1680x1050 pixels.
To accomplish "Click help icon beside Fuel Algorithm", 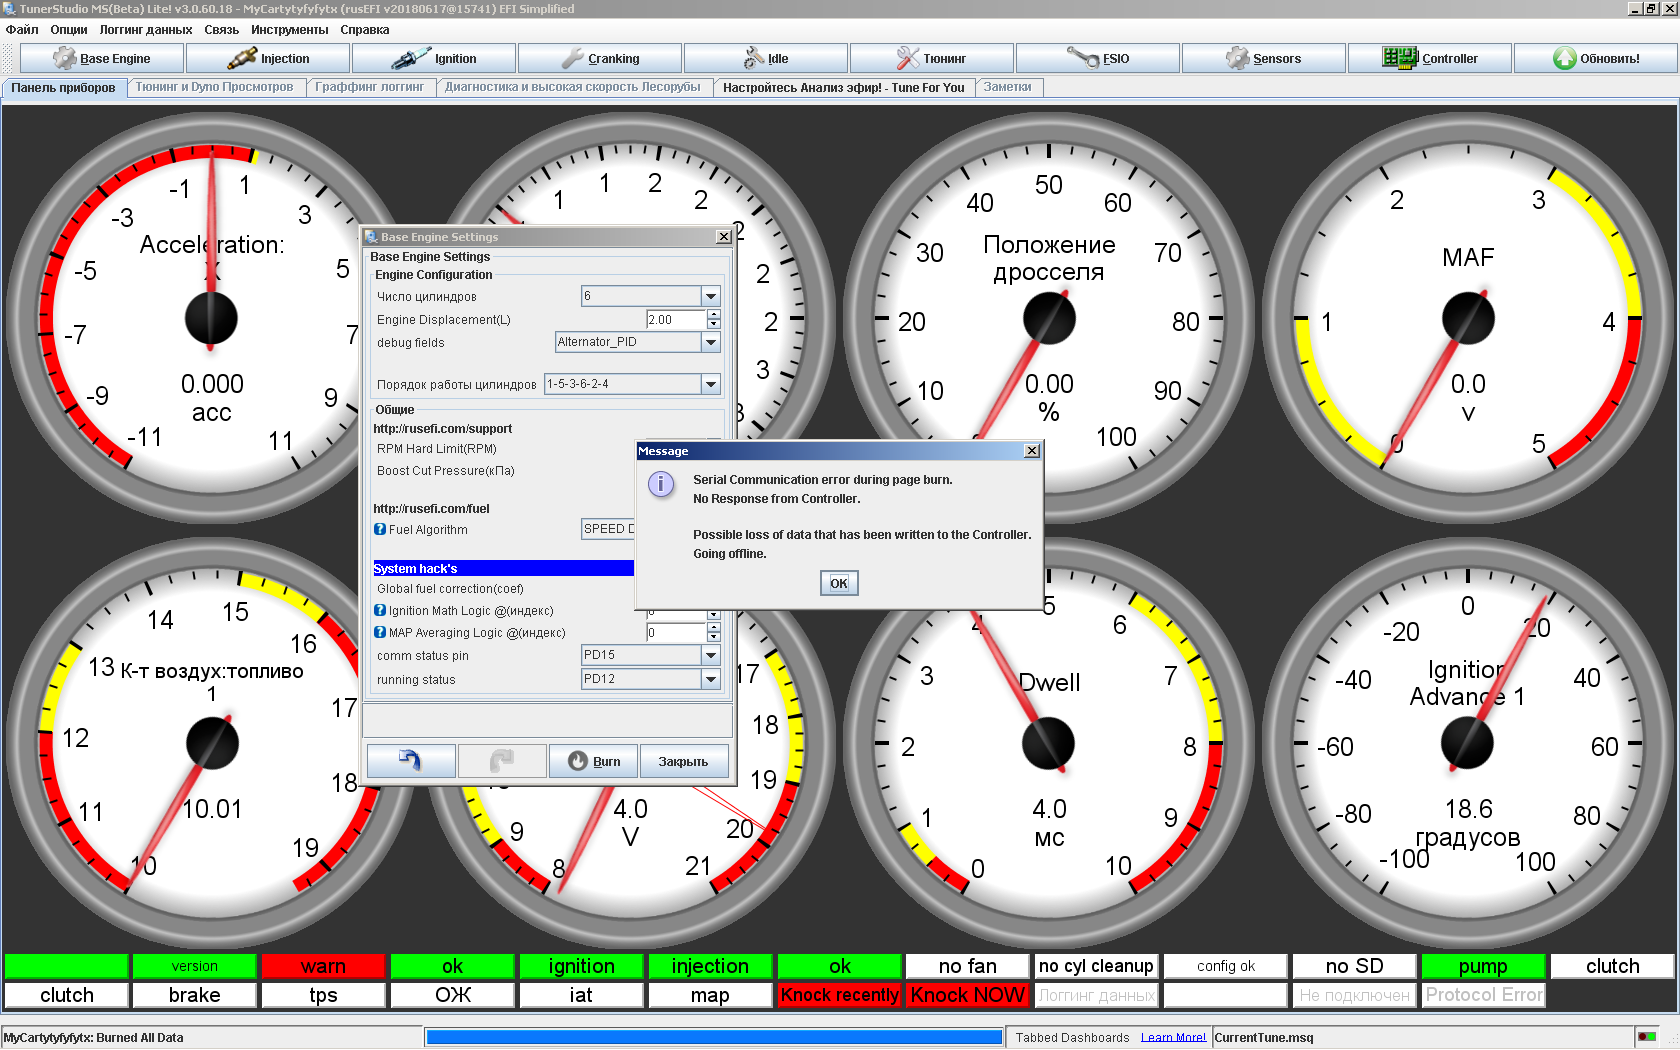I will coord(380,529).
